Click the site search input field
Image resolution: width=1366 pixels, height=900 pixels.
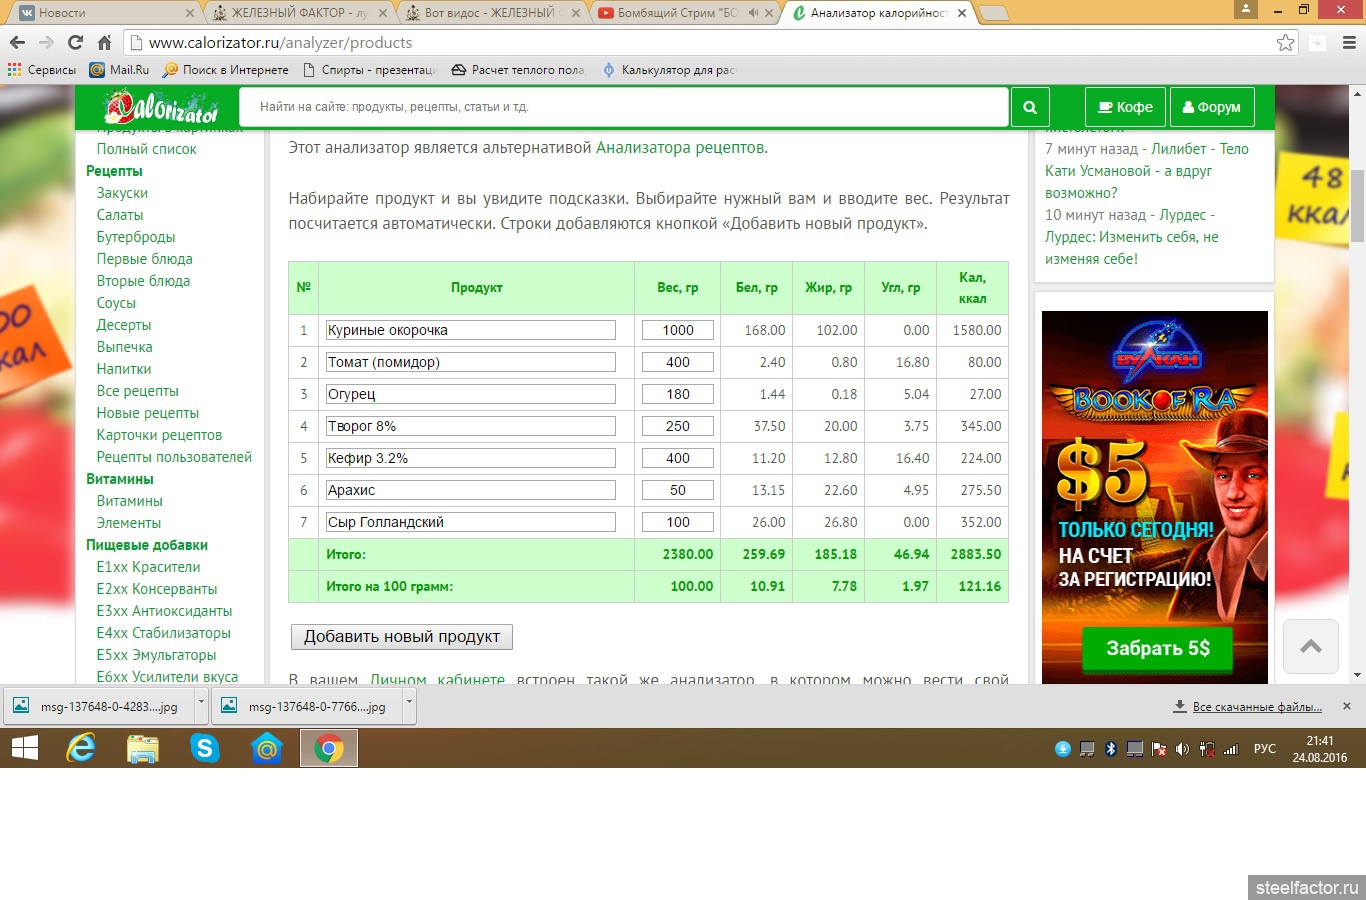(624, 107)
